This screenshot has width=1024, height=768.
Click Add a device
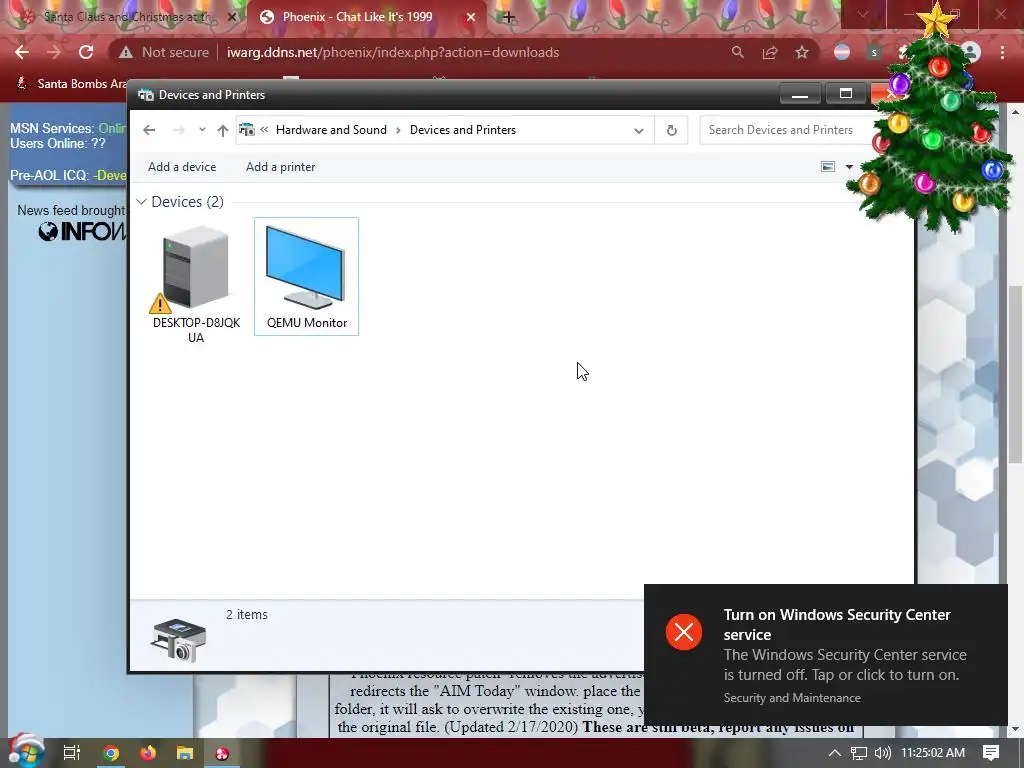tap(182, 167)
